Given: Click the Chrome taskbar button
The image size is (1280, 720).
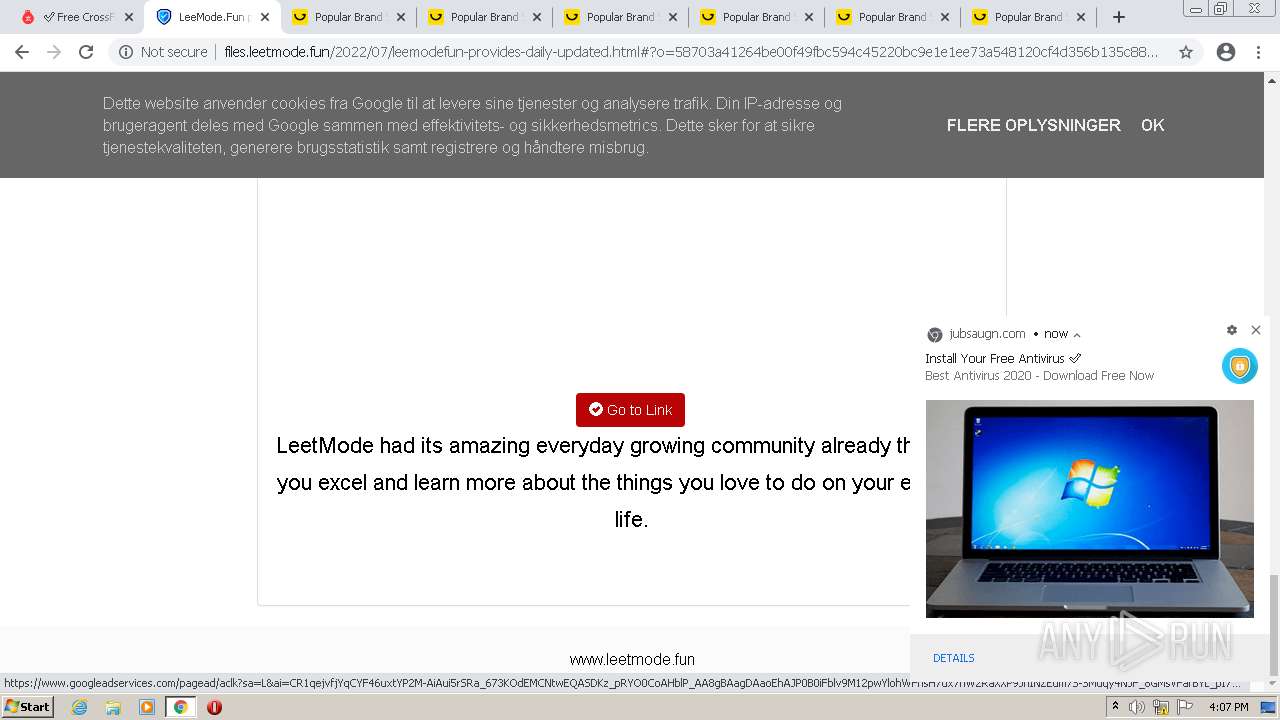Looking at the screenshot, I should (x=180, y=707).
